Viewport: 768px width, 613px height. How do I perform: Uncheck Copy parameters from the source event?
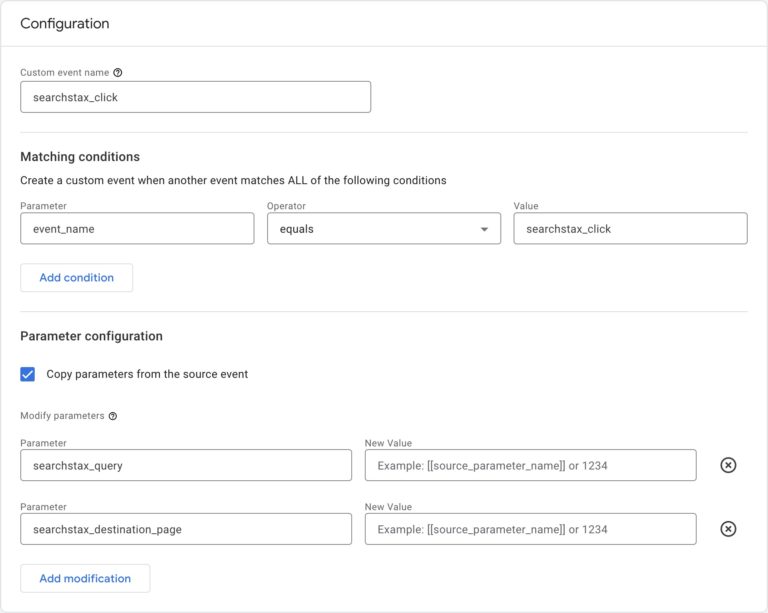click(x=27, y=374)
